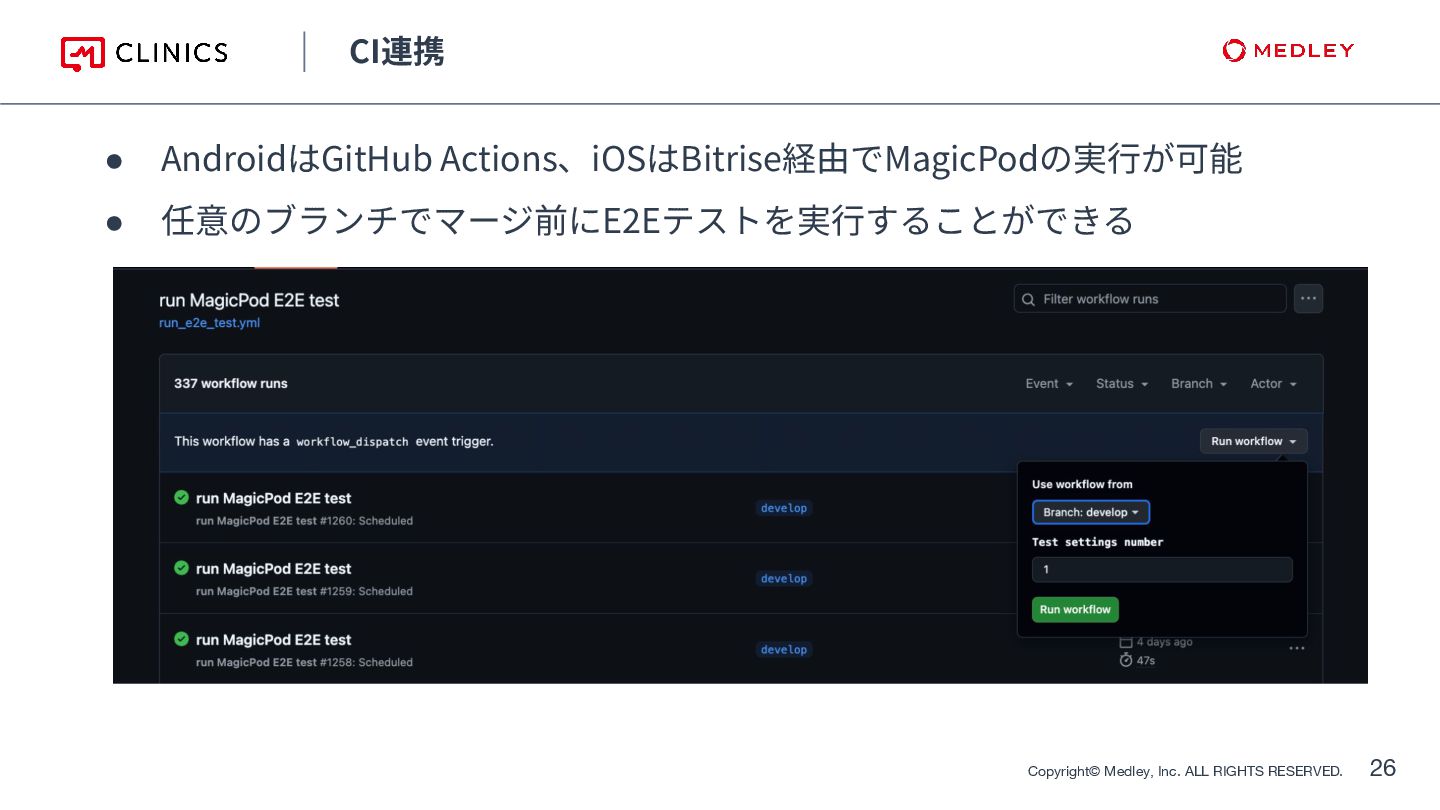Toggle the grey Run workflow dropdown button
The height and width of the screenshot is (810, 1440).
(x=1253, y=441)
